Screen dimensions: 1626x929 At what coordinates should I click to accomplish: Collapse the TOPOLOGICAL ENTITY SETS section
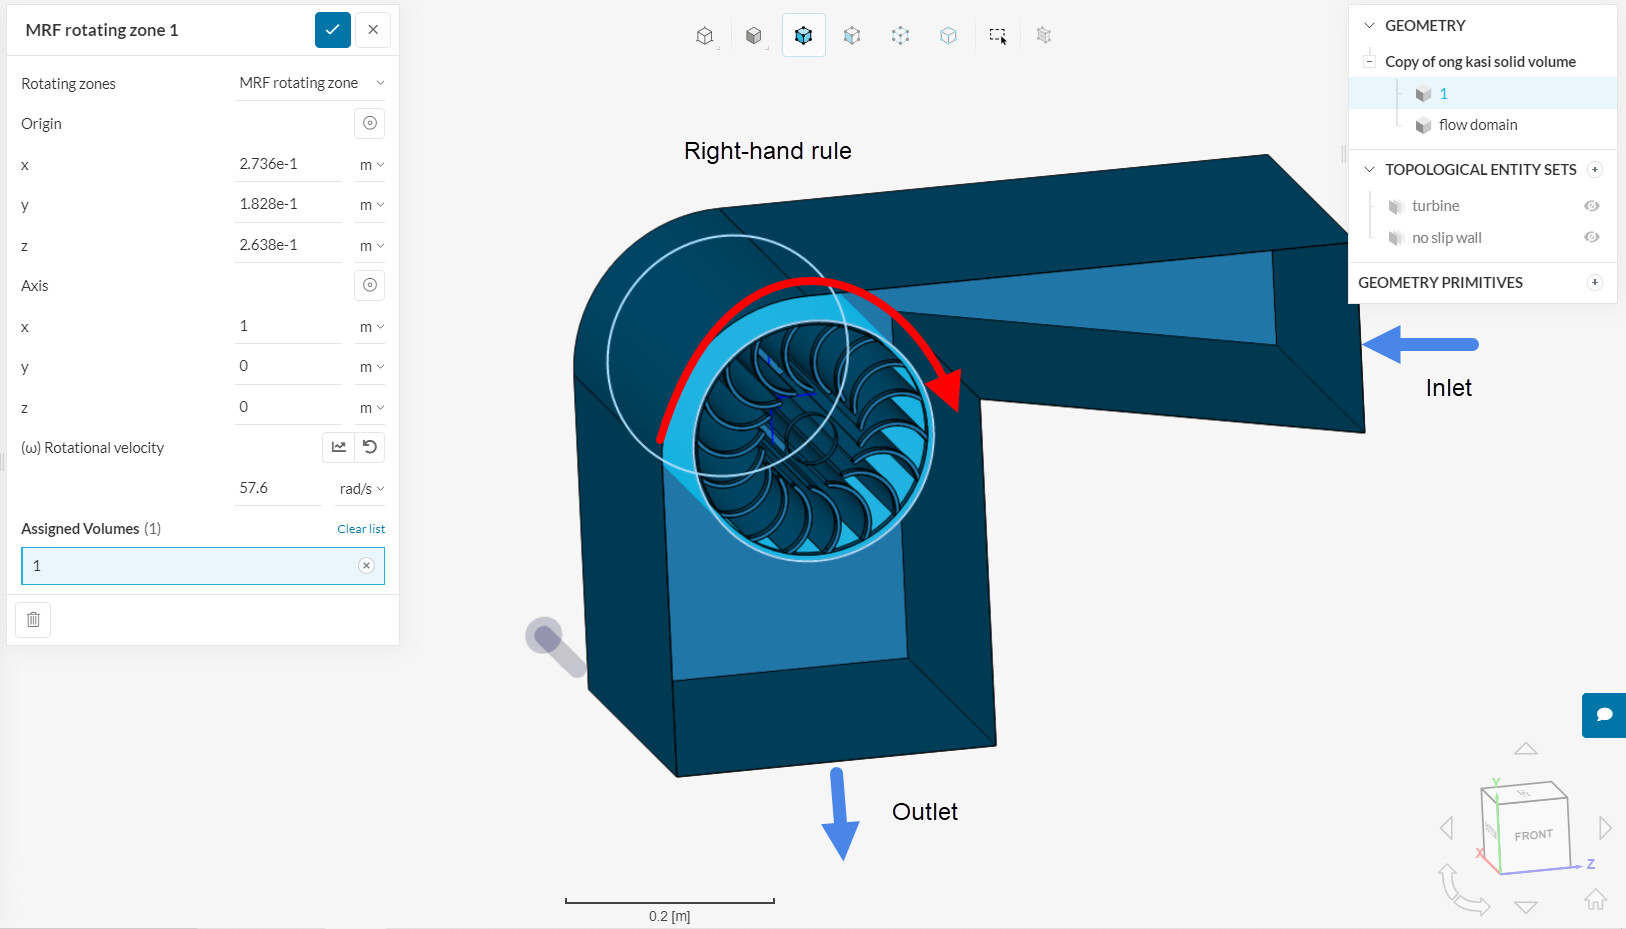(1370, 170)
